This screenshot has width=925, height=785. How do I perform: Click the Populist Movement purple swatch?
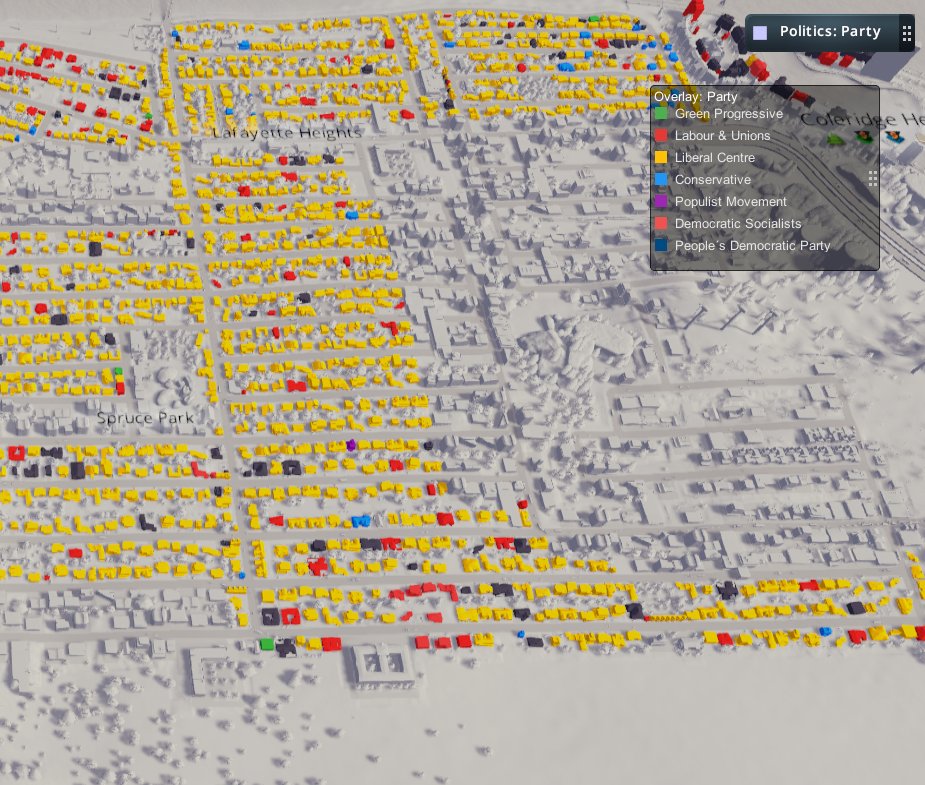[661, 201]
